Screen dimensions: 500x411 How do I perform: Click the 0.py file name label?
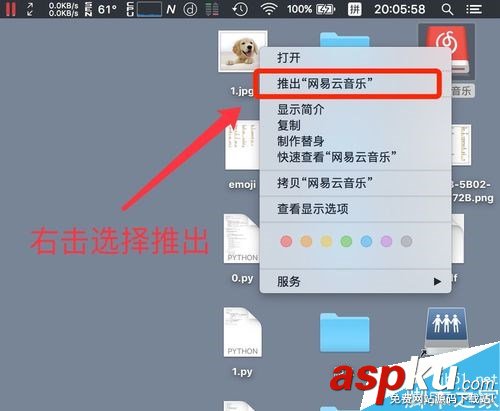(242, 278)
